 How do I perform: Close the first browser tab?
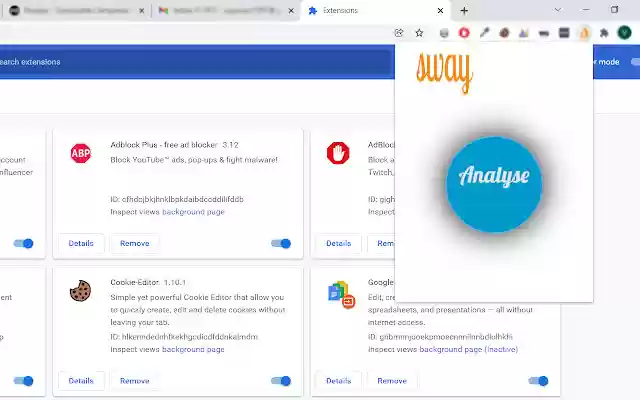pos(142,11)
